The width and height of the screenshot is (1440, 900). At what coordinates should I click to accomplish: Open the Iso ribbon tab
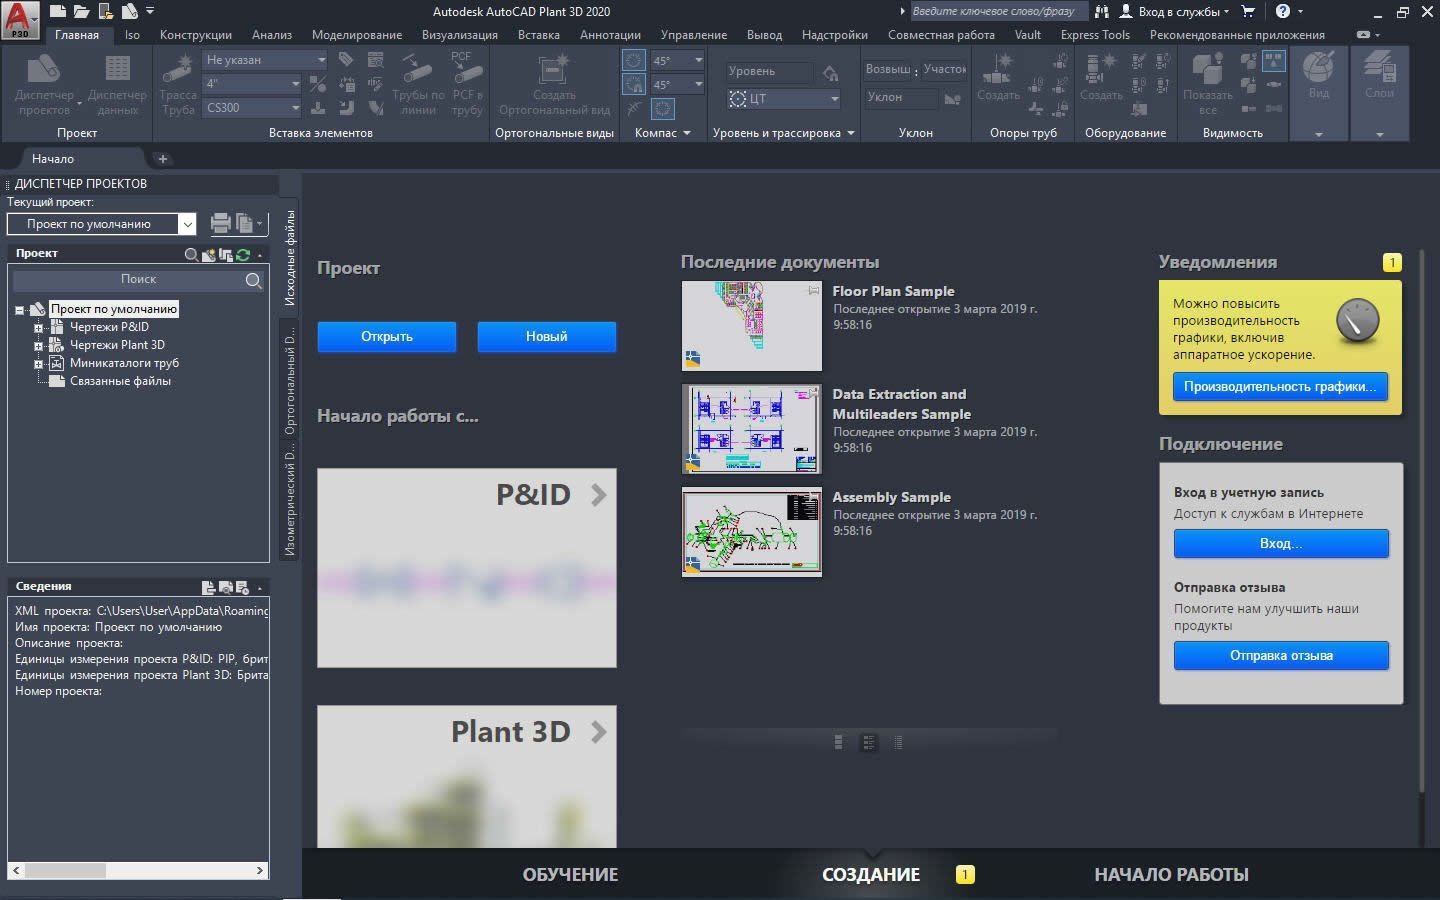[132, 35]
